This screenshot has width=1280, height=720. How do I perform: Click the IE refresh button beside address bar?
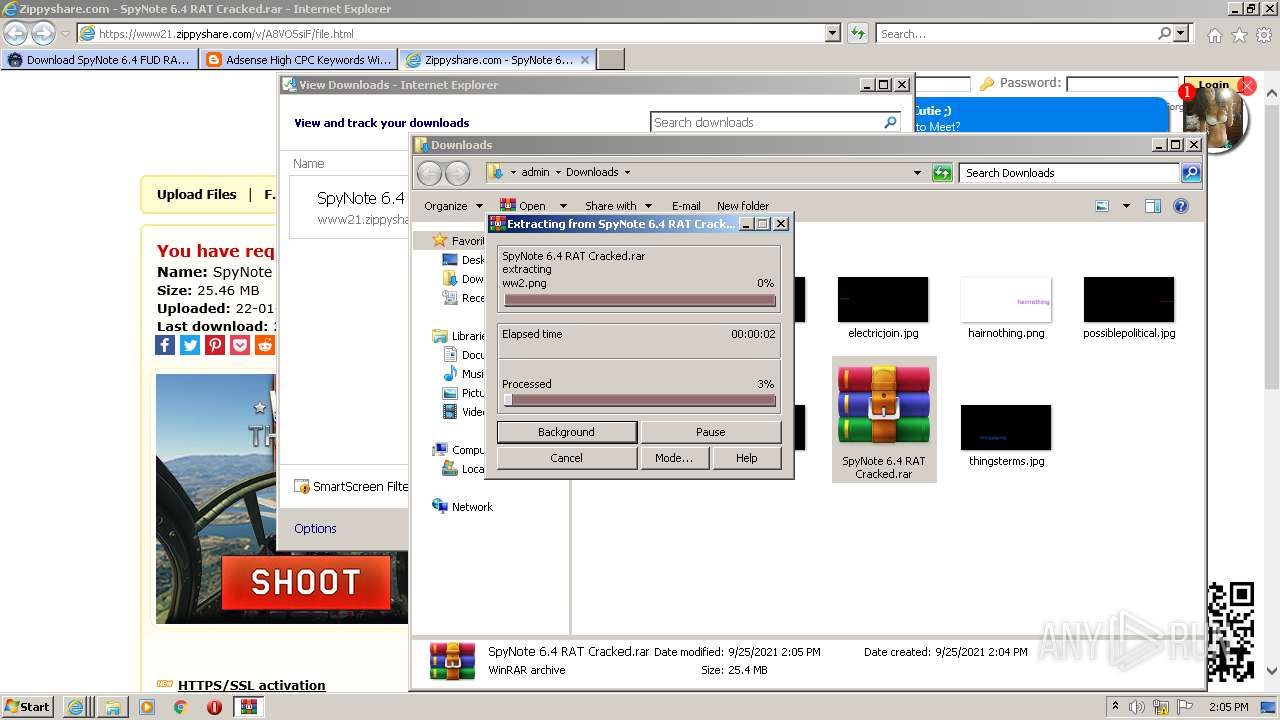tap(857, 33)
